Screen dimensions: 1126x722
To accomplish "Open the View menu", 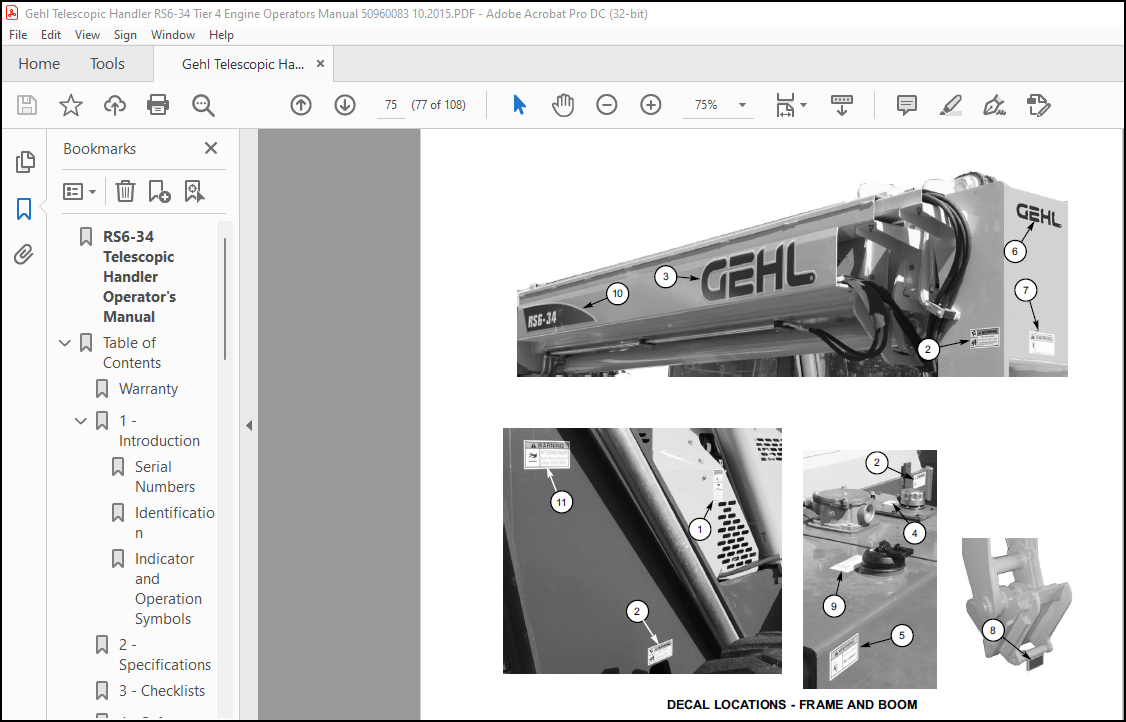I will [88, 34].
